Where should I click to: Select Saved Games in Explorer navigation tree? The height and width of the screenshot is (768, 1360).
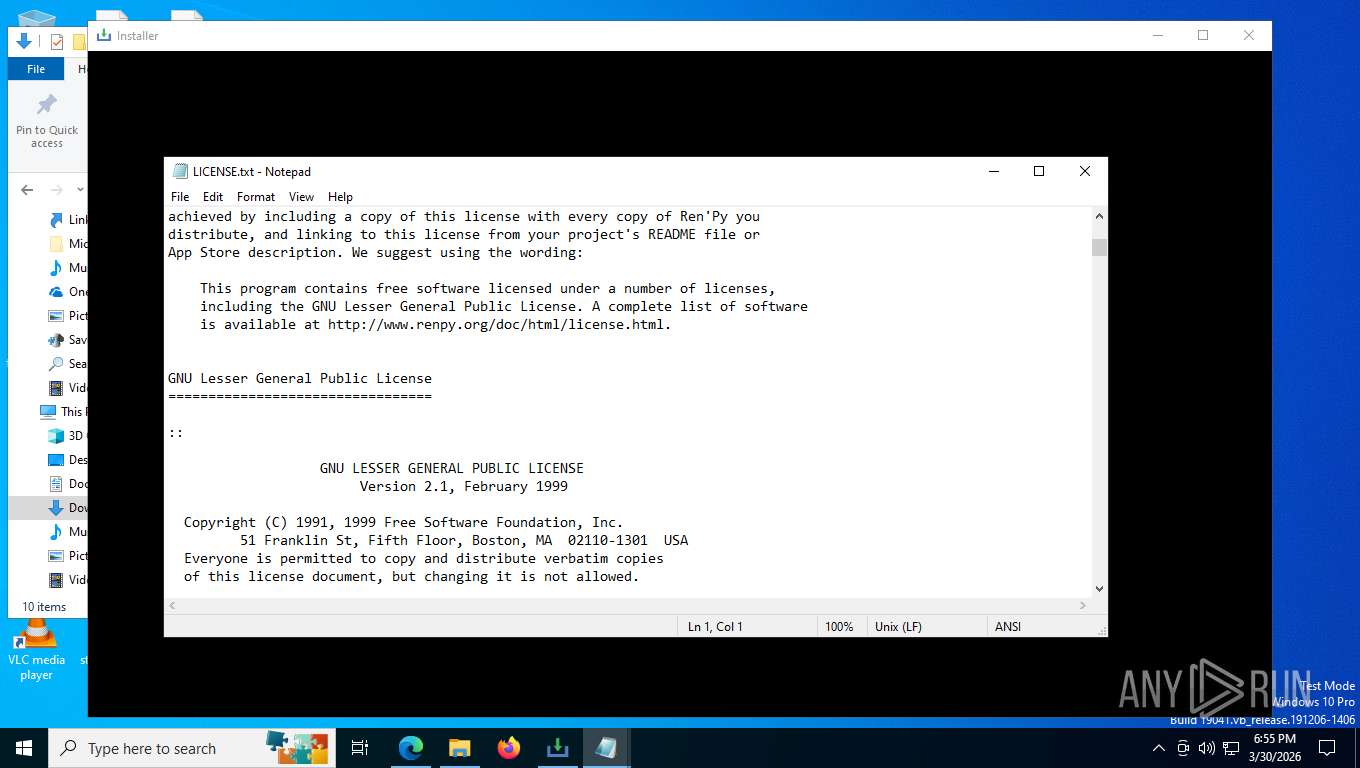(x=68, y=340)
